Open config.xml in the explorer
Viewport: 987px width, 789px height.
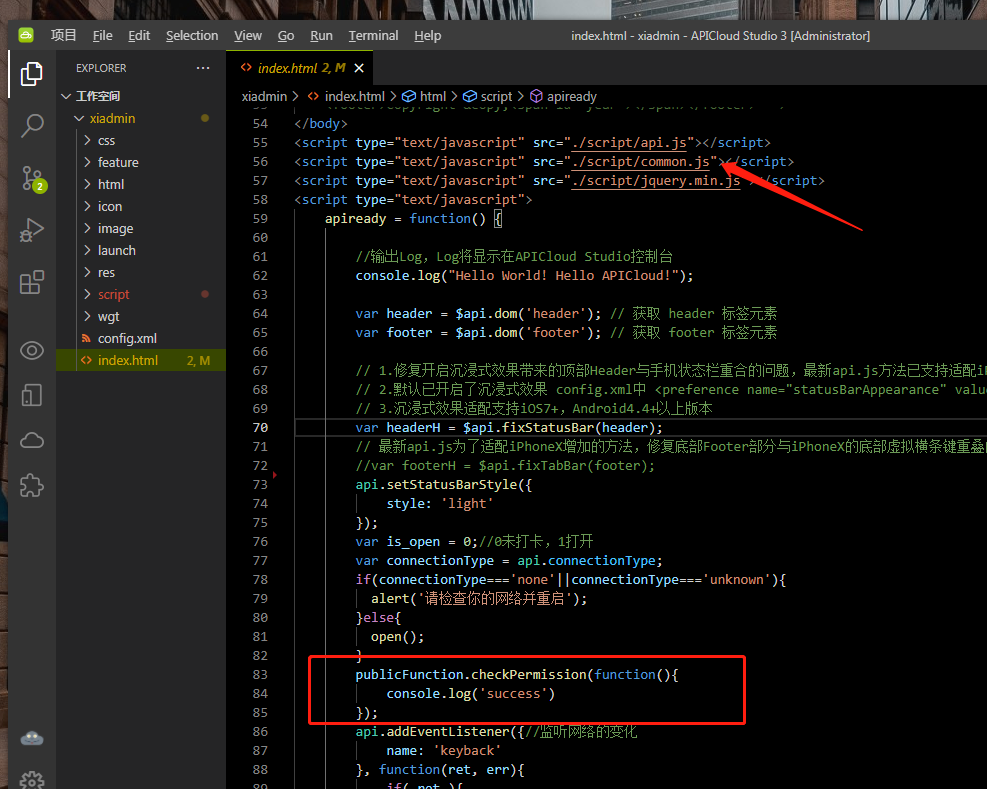pyautogui.click(x=127, y=338)
